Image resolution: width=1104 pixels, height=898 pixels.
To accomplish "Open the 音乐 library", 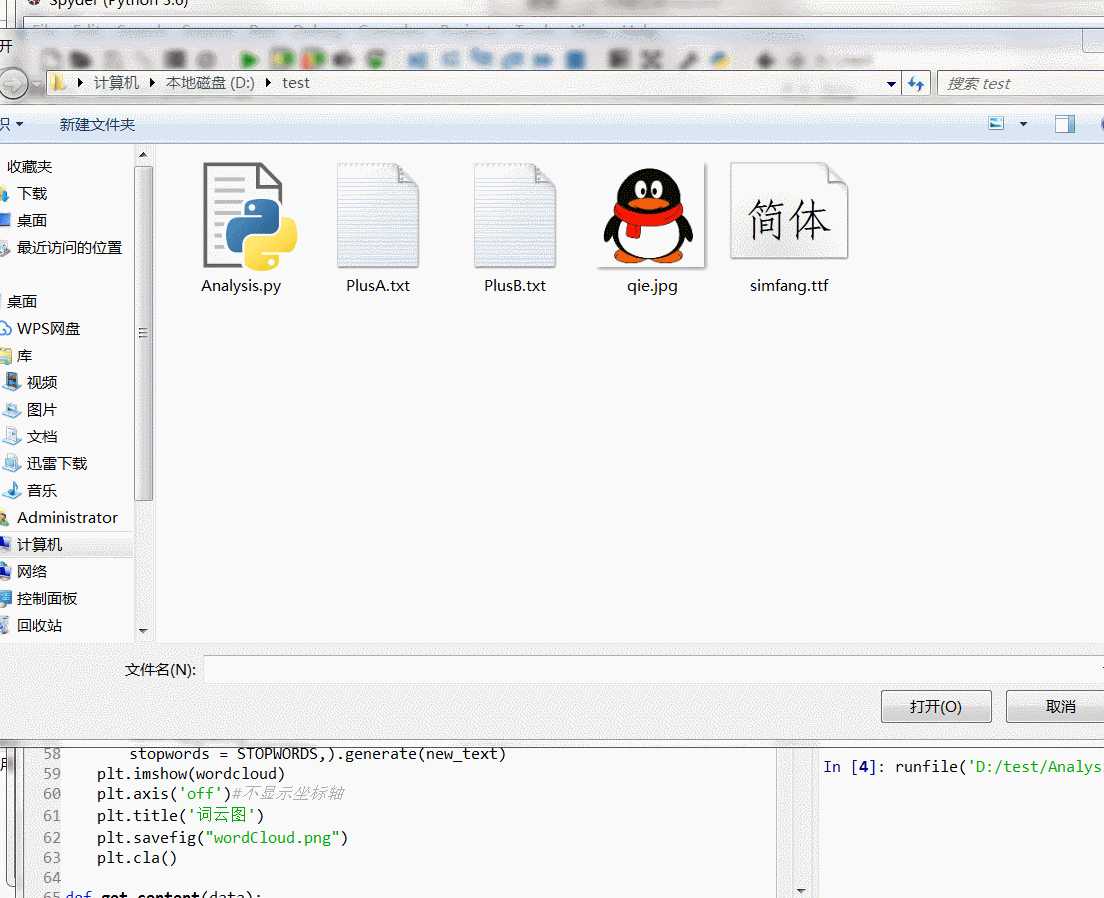I will pos(42,491).
